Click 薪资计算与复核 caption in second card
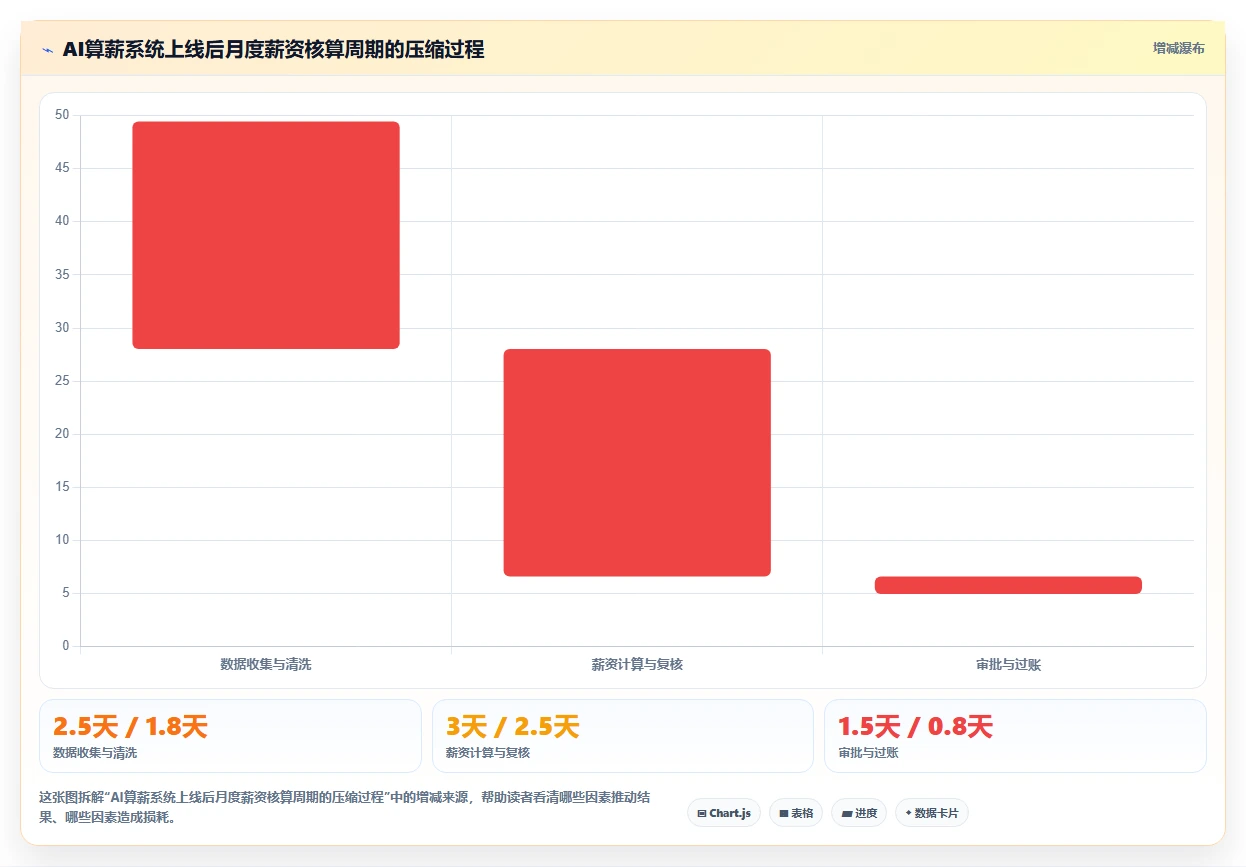 (488, 753)
